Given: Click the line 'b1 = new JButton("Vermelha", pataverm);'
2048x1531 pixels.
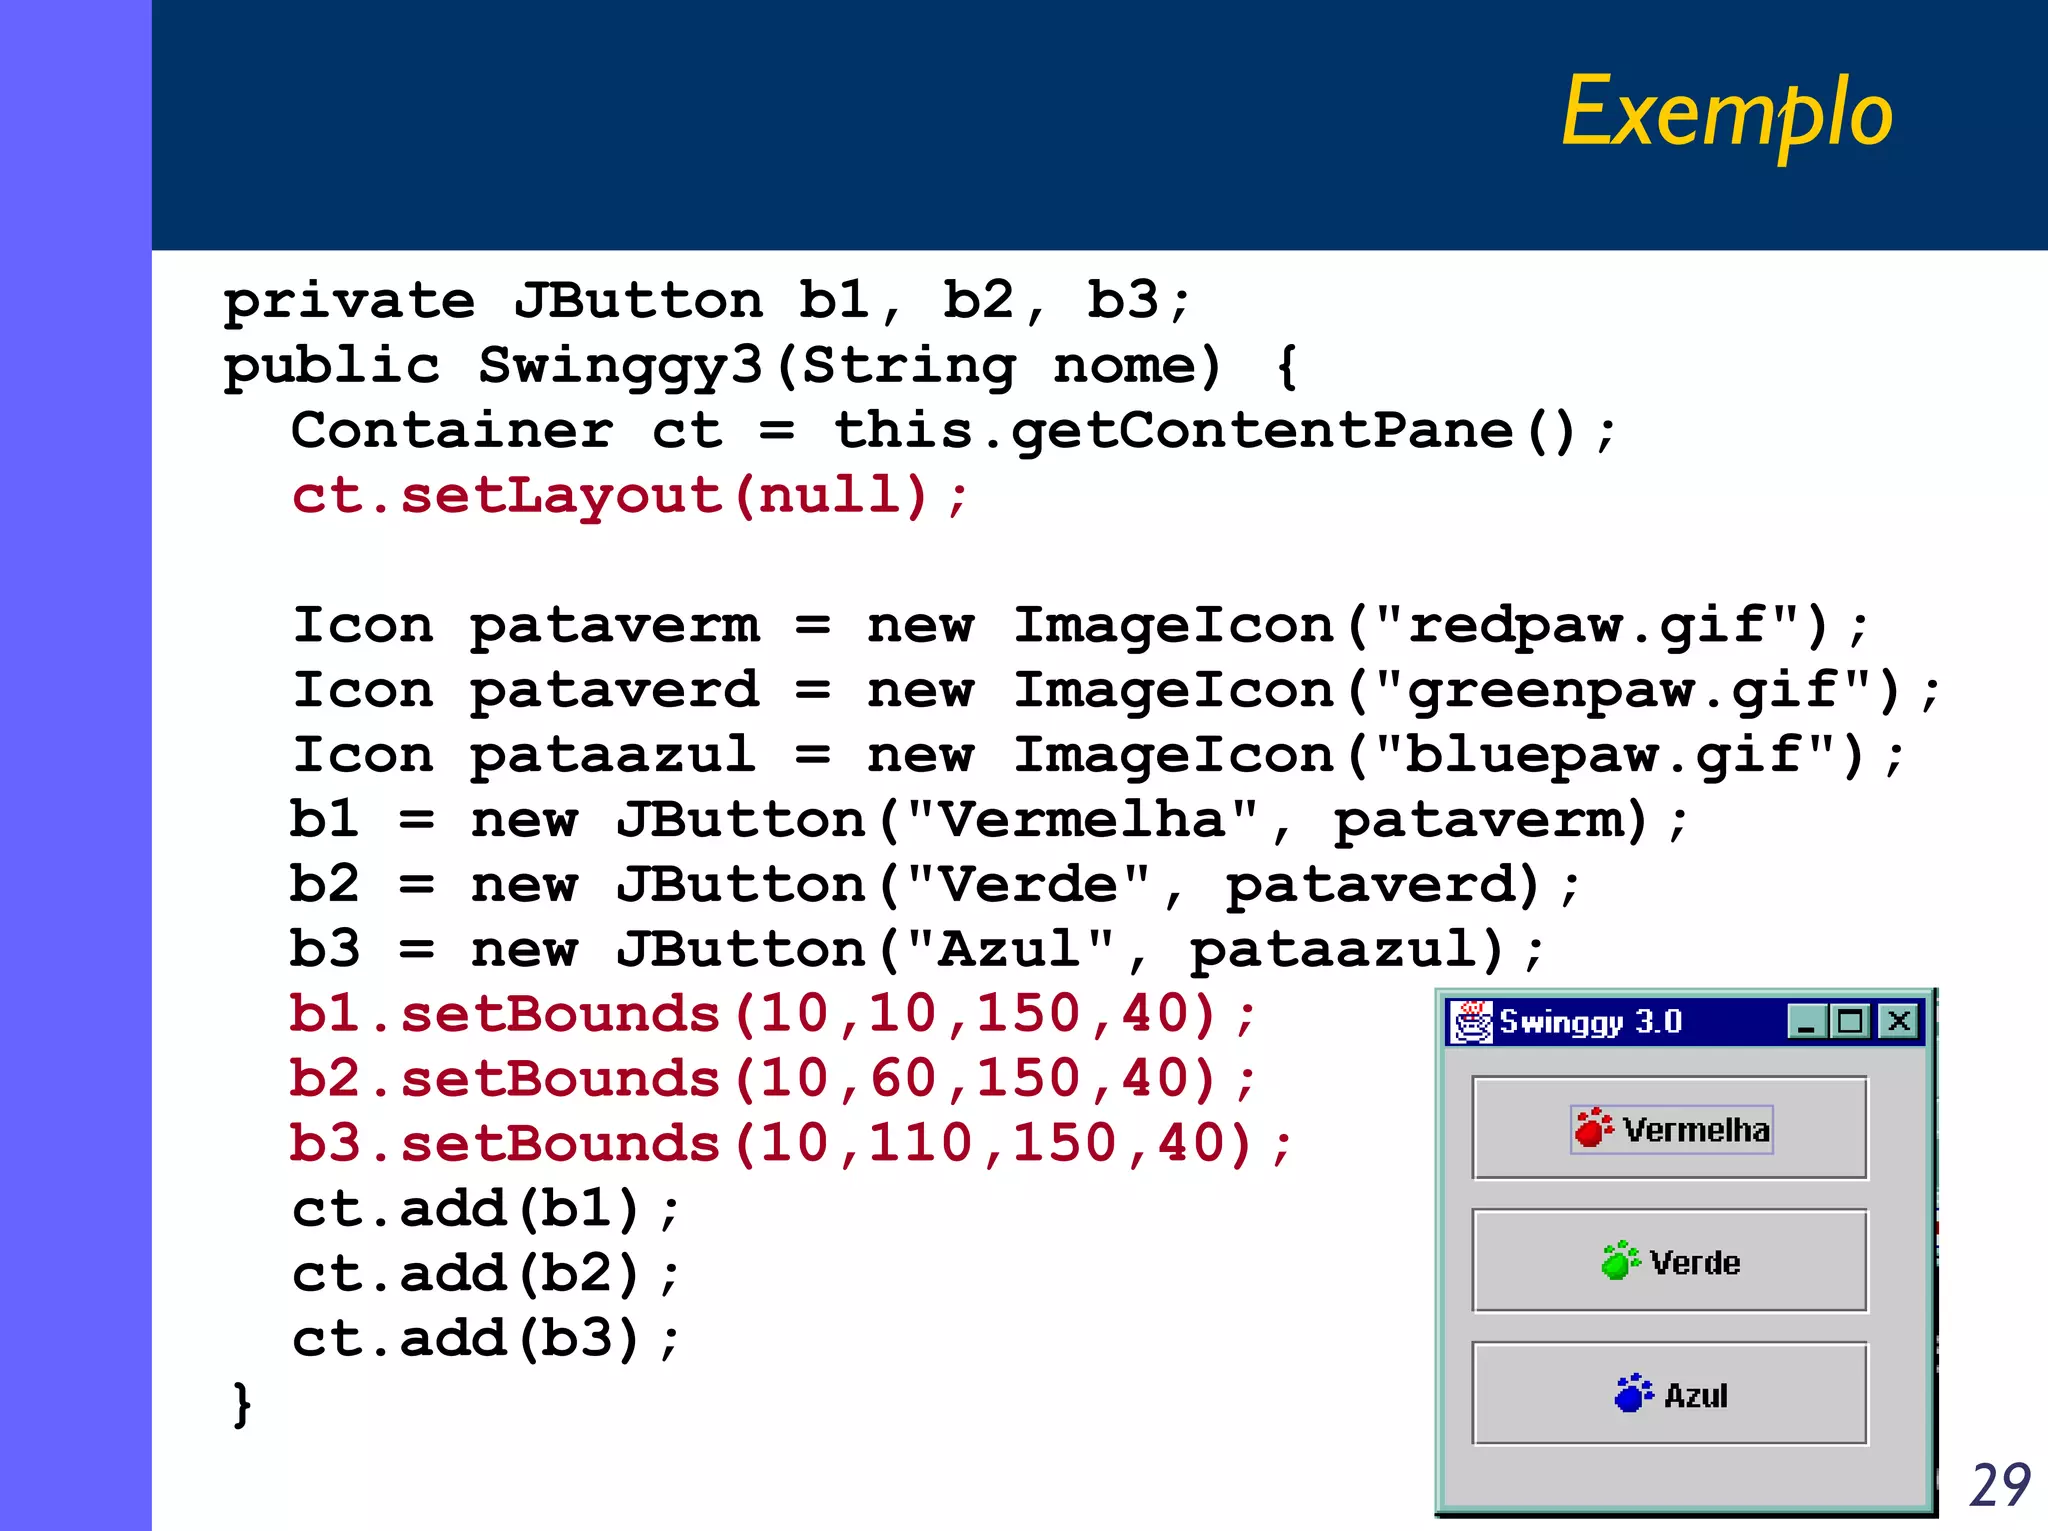Looking at the screenshot, I should click(990, 822).
